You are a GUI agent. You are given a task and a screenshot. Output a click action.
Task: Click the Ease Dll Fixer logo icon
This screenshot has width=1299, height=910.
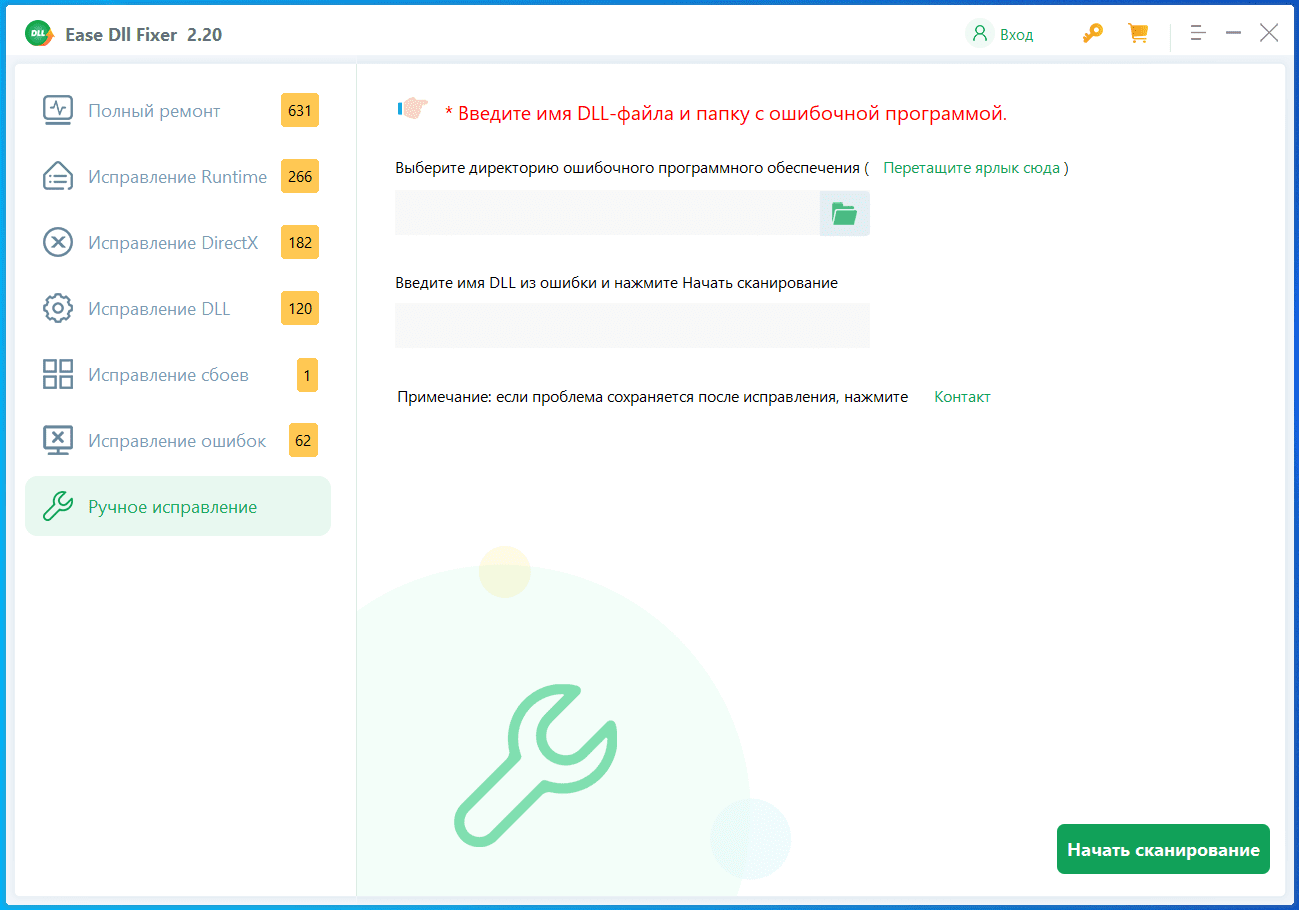tap(39, 34)
